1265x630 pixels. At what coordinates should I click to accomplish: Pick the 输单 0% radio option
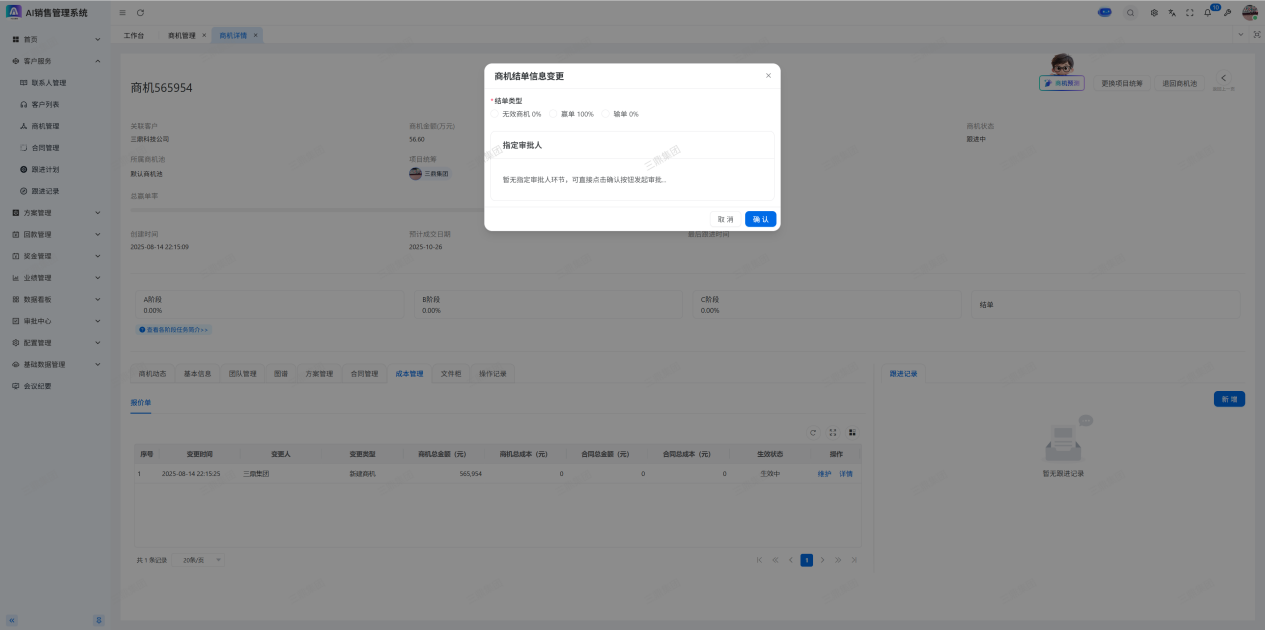click(x=607, y=114)
